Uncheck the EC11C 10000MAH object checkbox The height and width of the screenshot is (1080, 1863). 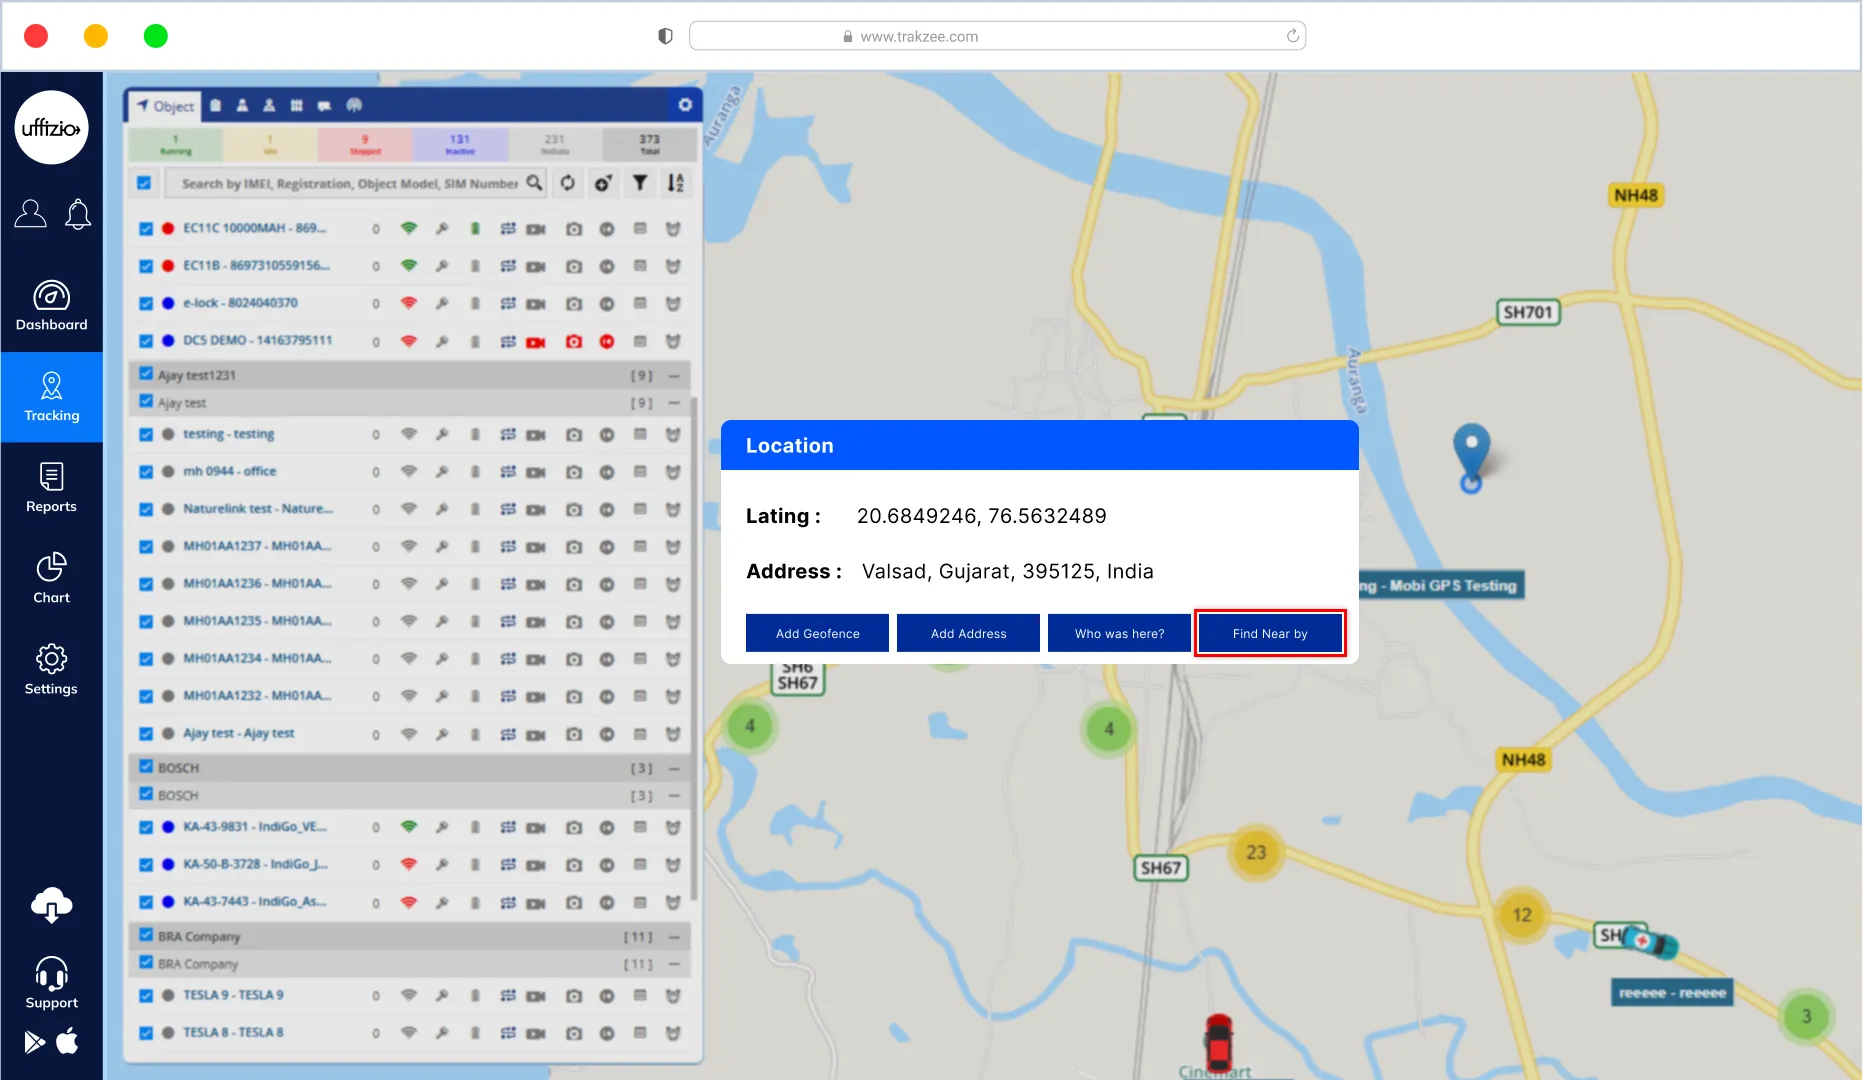coord(146,229)
